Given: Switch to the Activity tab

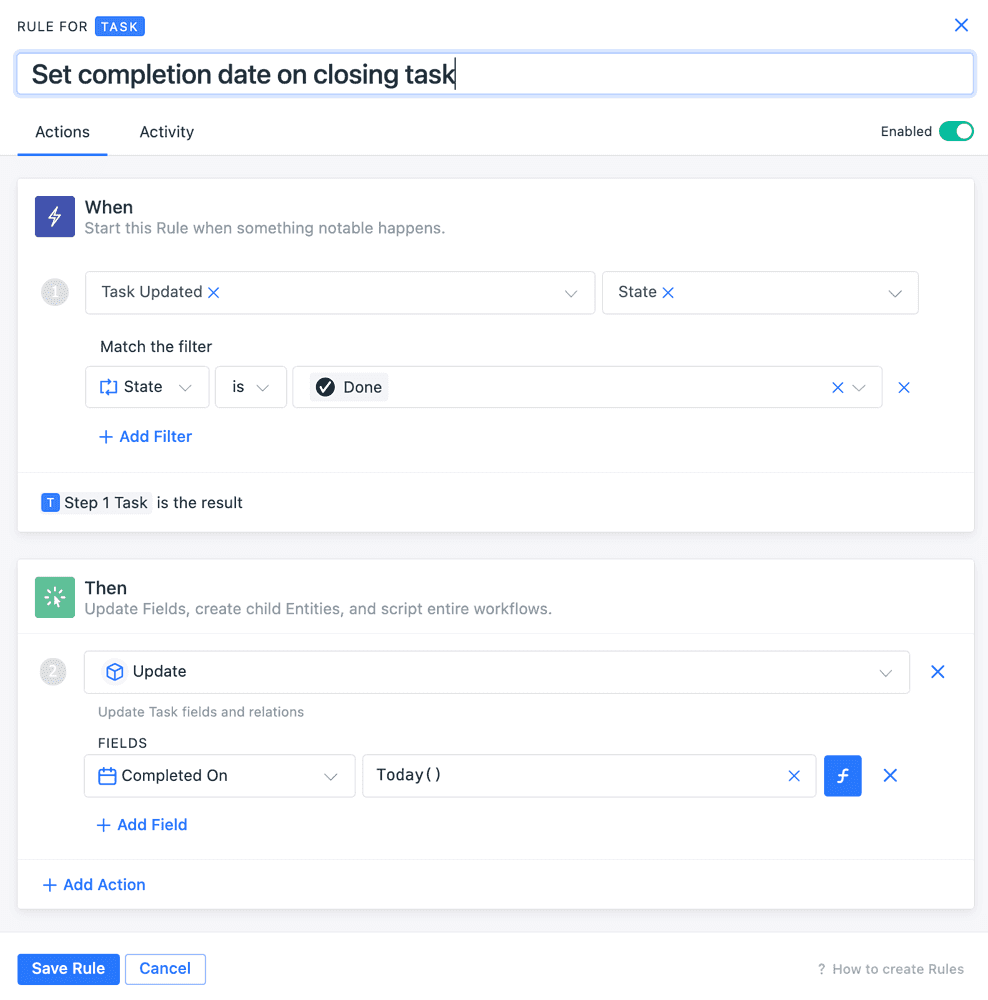Looking at the screenshot, I should coord(166,132).
